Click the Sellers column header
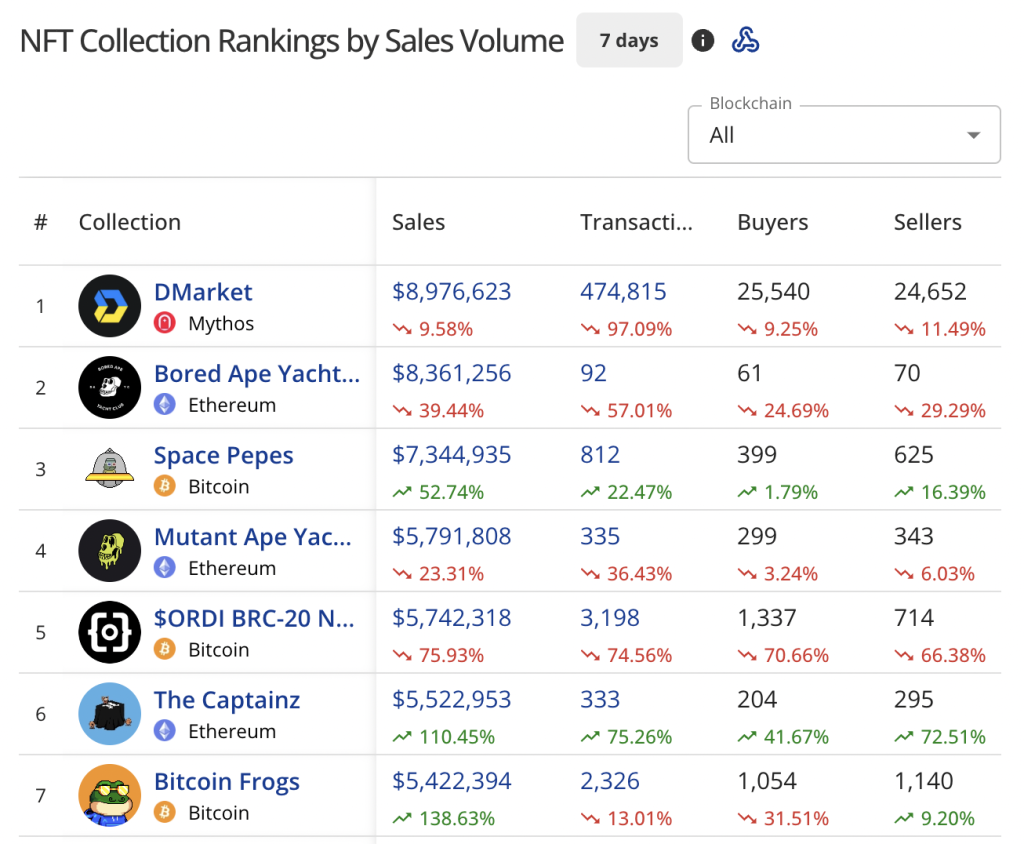1024x844 pixels. (928, 222)
